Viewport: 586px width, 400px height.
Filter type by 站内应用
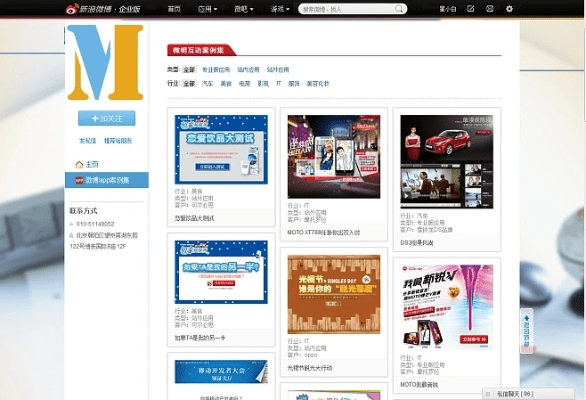248,70
